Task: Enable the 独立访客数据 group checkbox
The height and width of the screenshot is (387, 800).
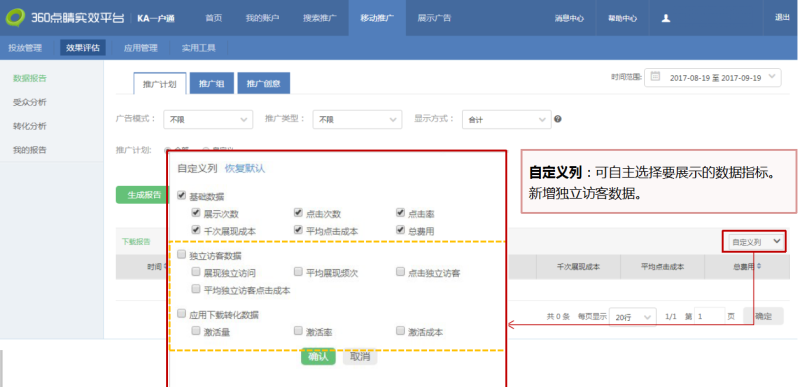Action: click(x=181, y=254)
